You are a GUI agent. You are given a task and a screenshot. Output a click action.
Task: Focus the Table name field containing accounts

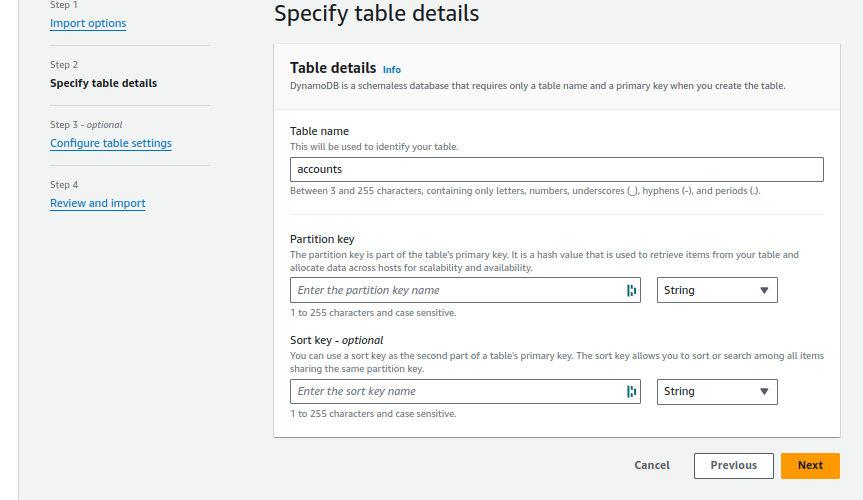556,170
